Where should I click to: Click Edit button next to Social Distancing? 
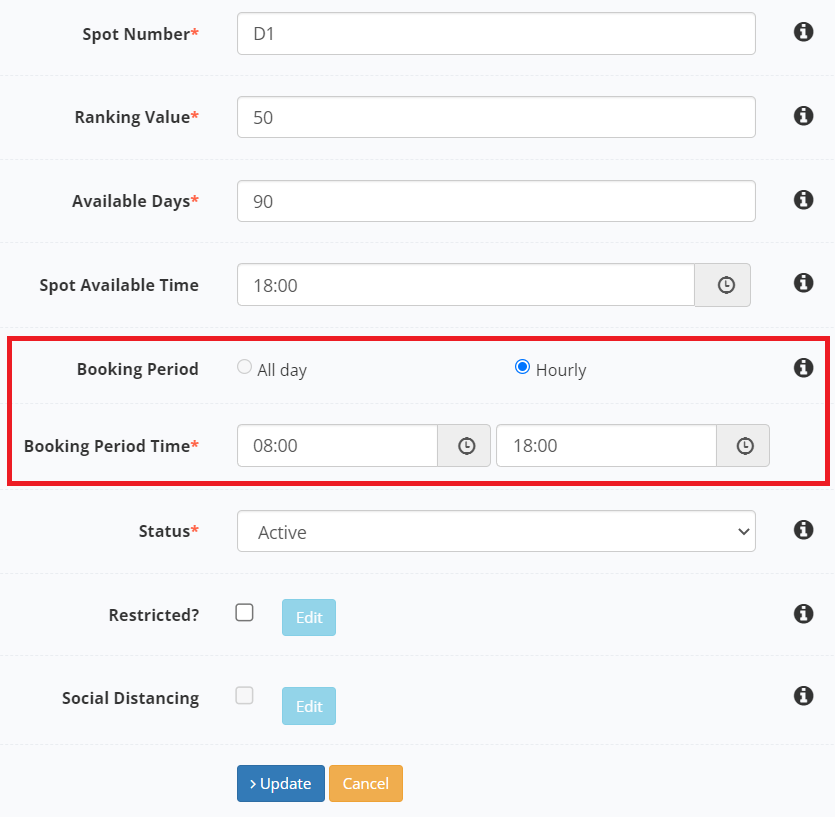tap(309, 706)
